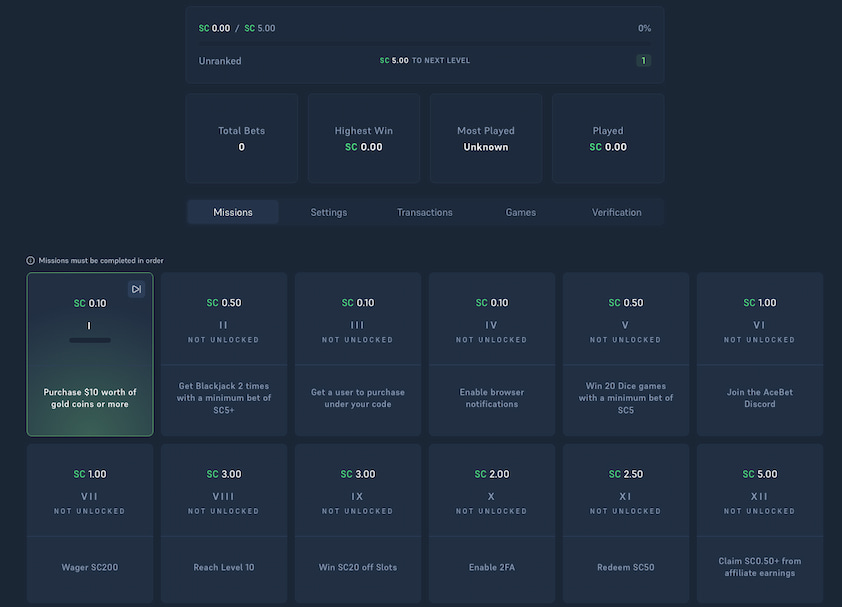842x607 pixels.
Task: Open the Verification tab
Action: (x=616, y=212)
